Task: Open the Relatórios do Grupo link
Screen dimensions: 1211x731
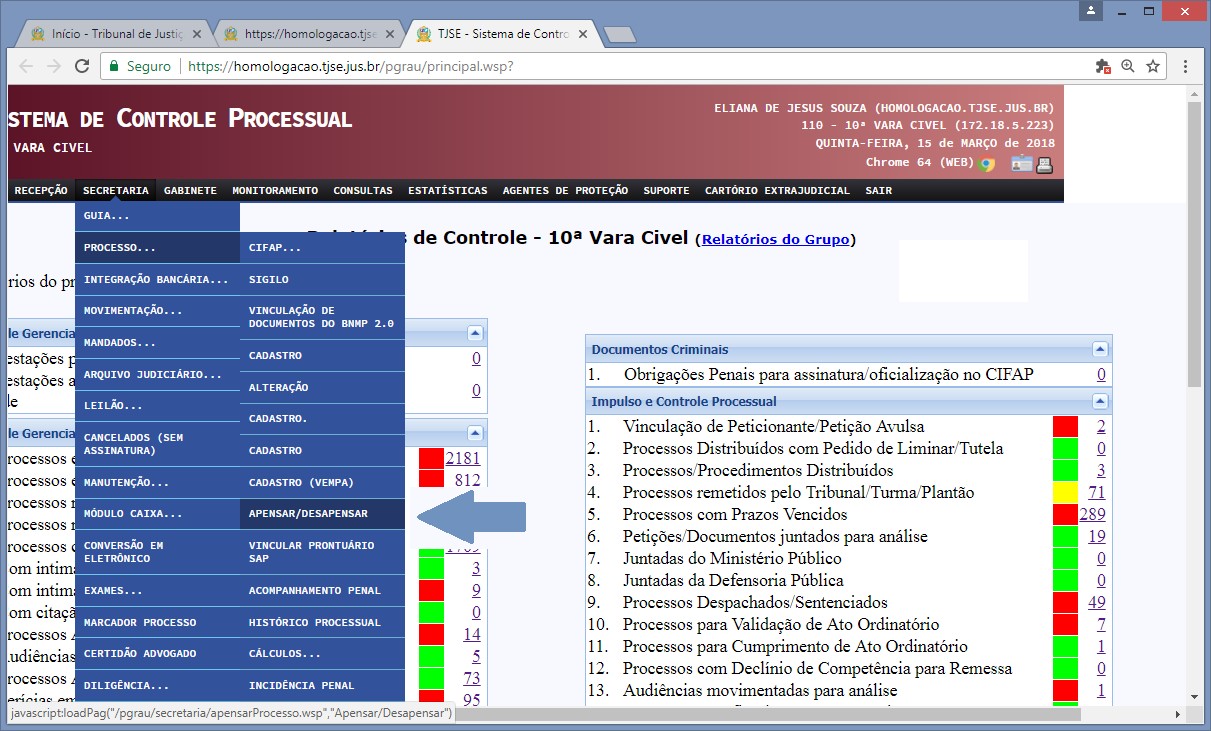Action: tap(775, 240)
